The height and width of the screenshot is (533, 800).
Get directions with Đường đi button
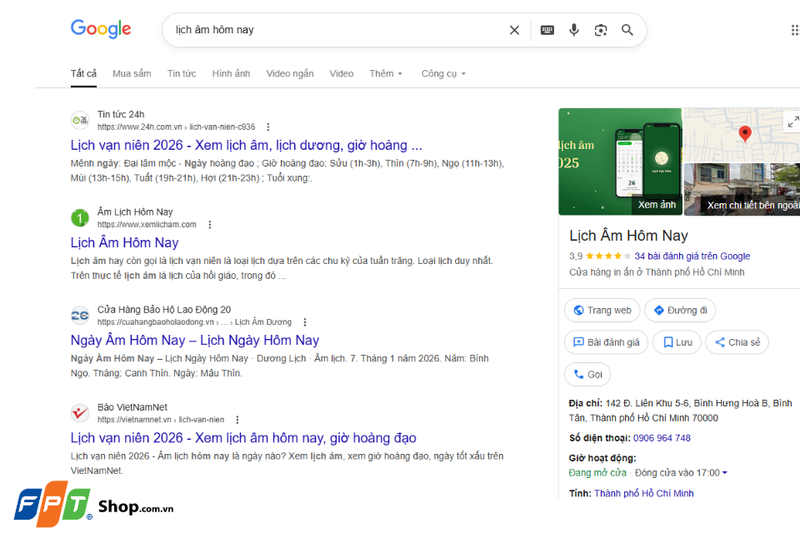[x=680, y=310]
